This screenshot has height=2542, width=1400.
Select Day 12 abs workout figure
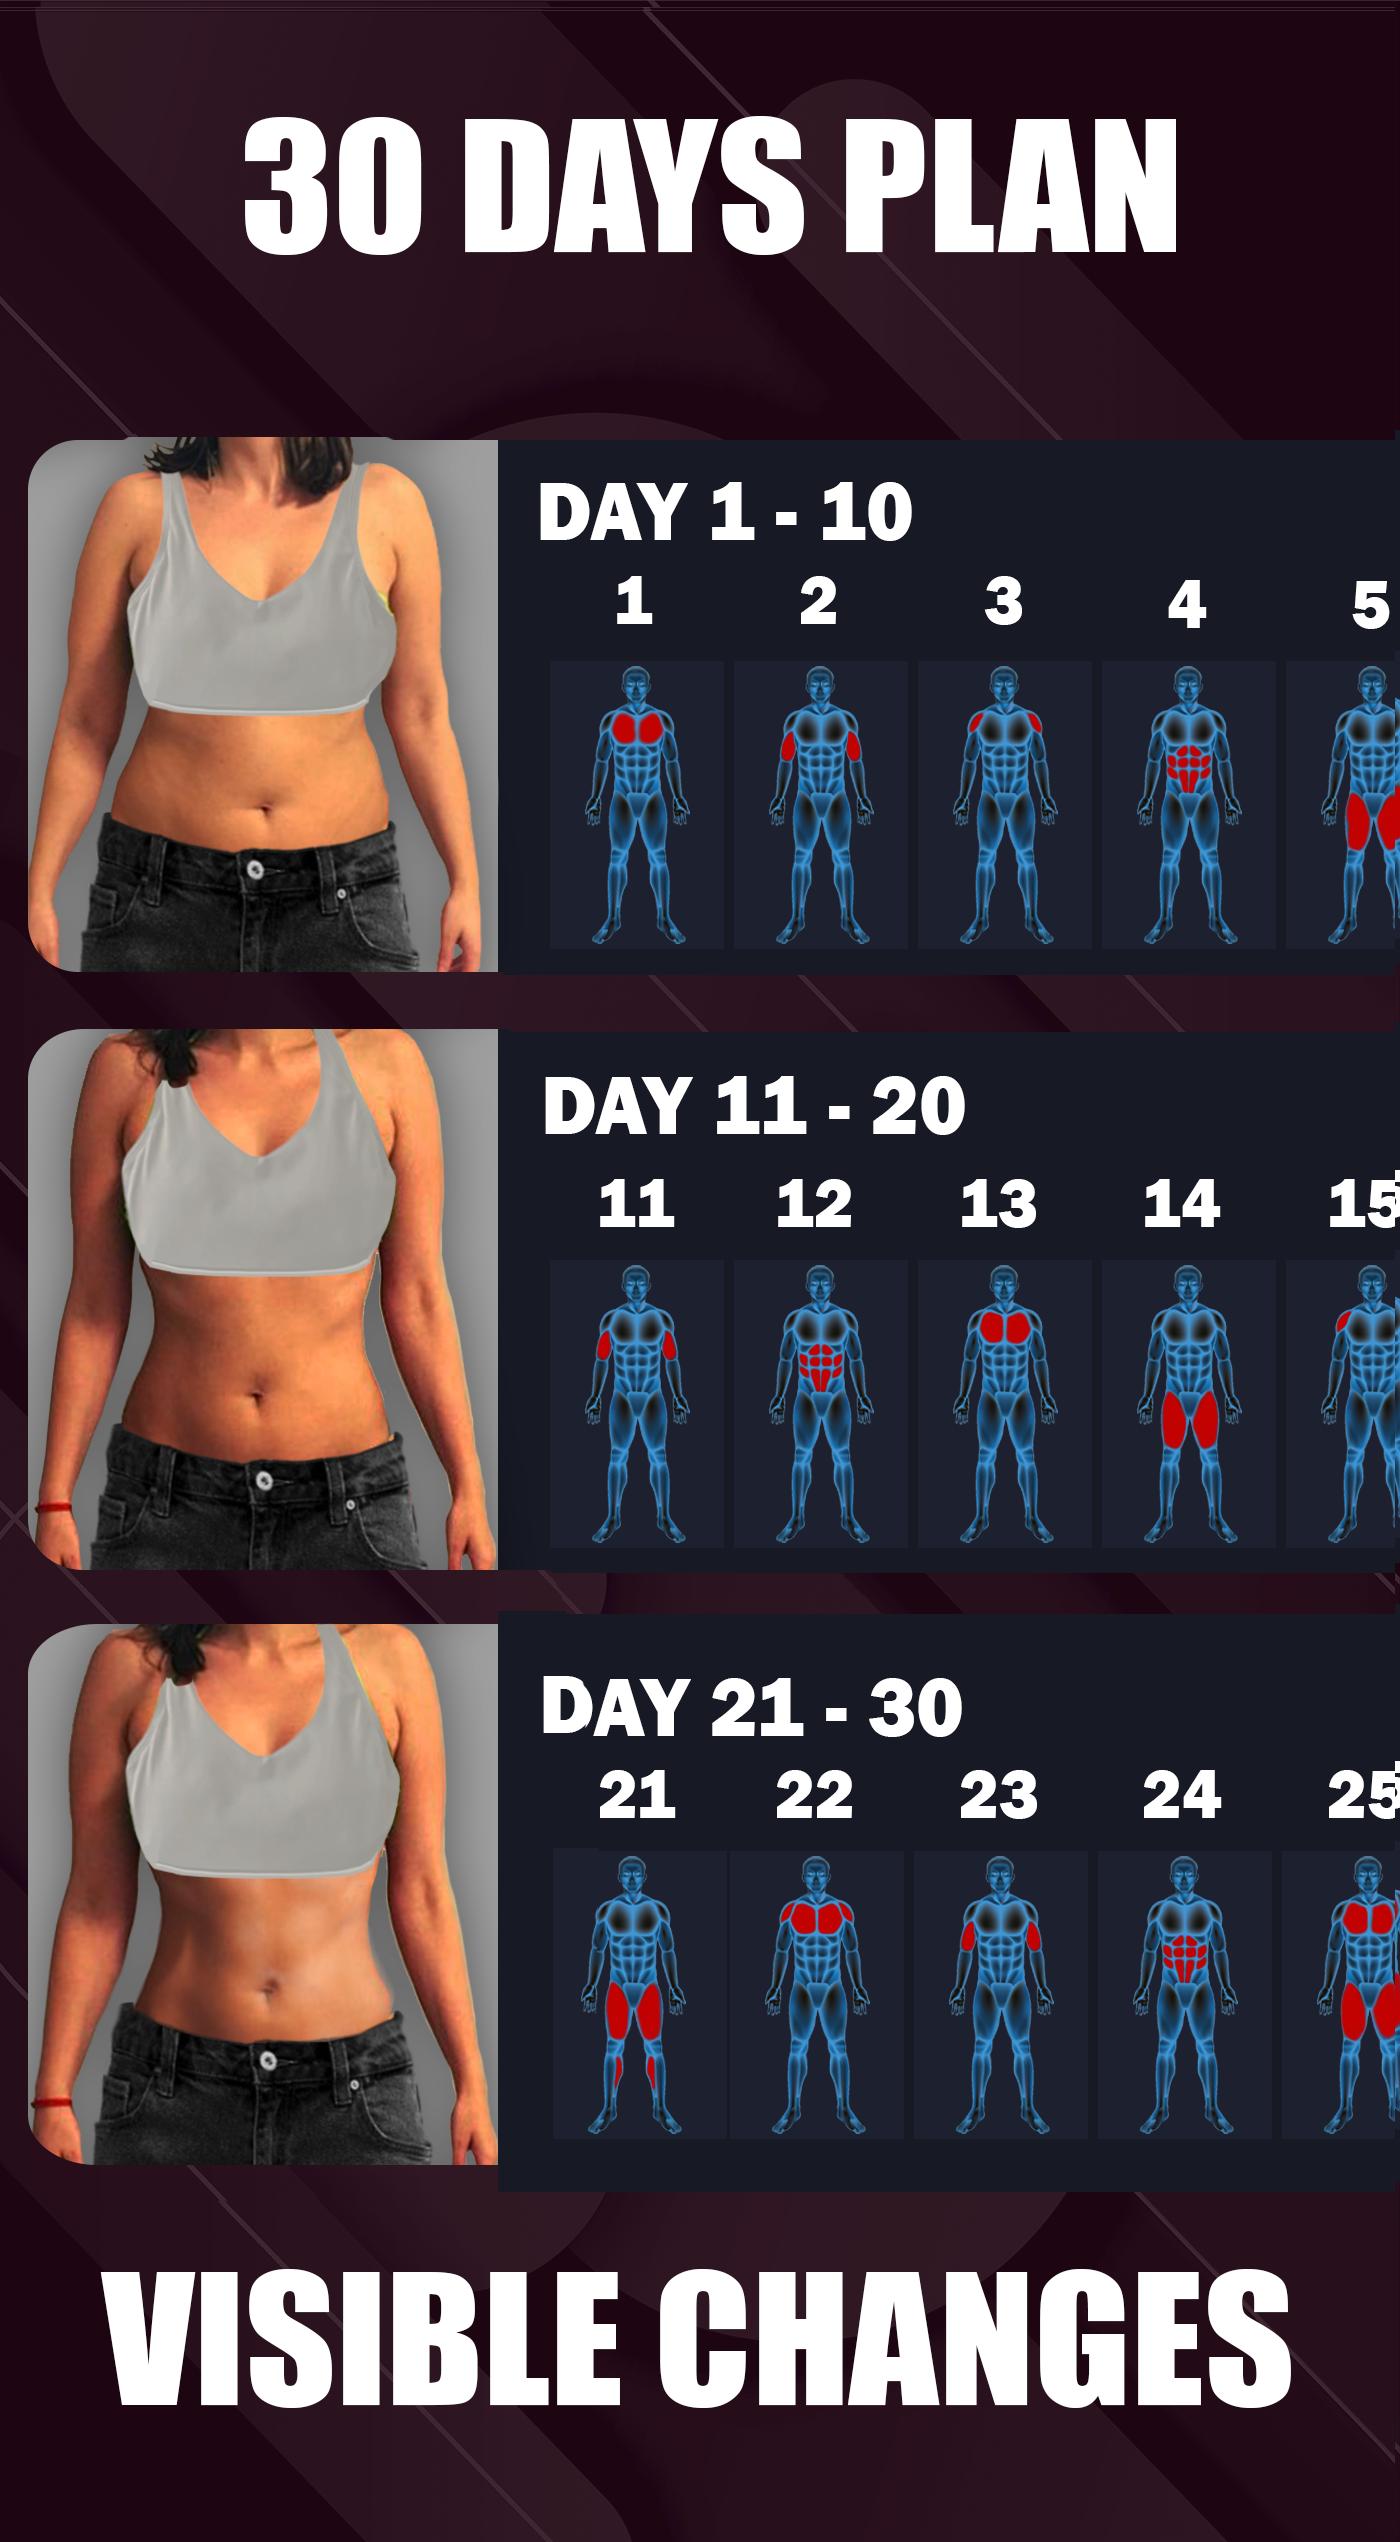pyautogui.click(x=820, y=1404)
